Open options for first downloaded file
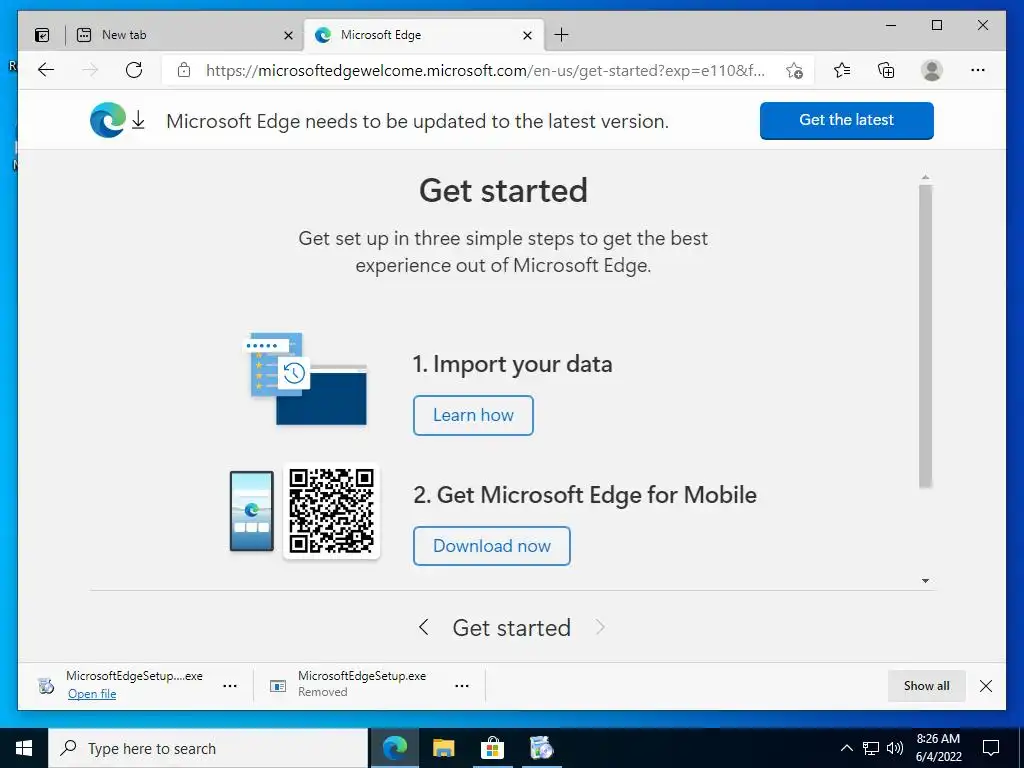This screenshot has width=1024, height=768. pyautogui.click(x=230, y=686)
